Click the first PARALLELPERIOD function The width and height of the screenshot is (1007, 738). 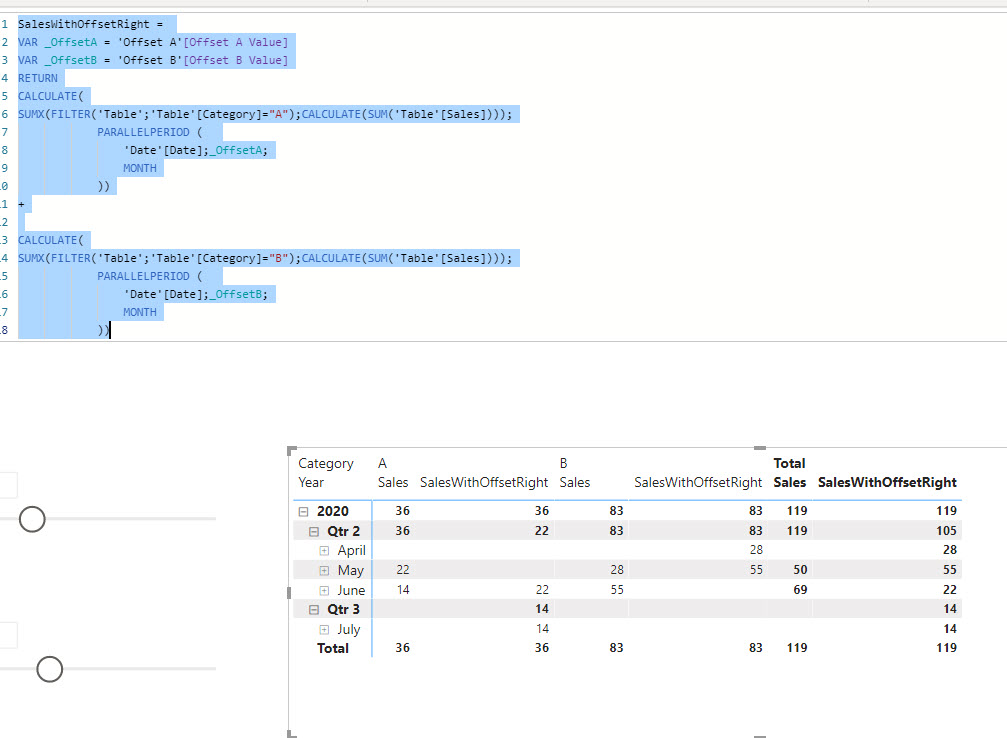[x=143, y=132]
